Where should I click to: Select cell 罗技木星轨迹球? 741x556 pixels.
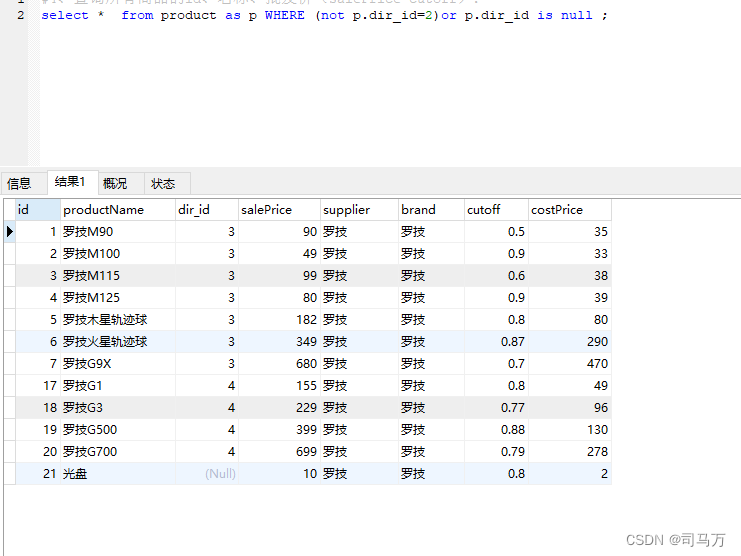118,320
